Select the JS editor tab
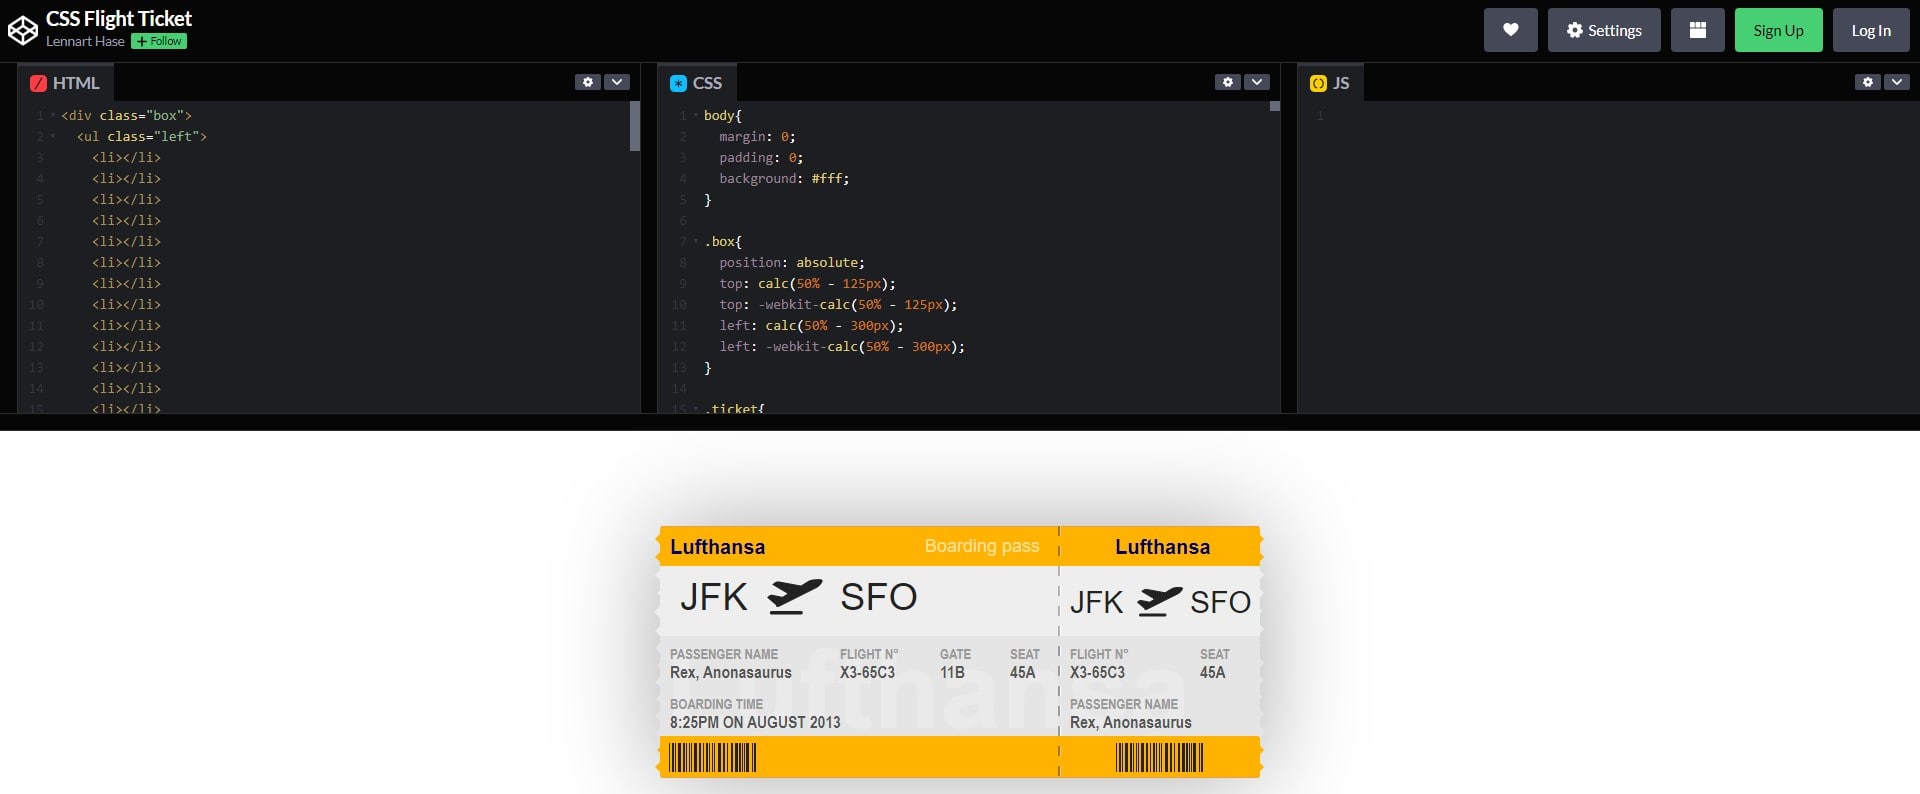 (1330, 83)
